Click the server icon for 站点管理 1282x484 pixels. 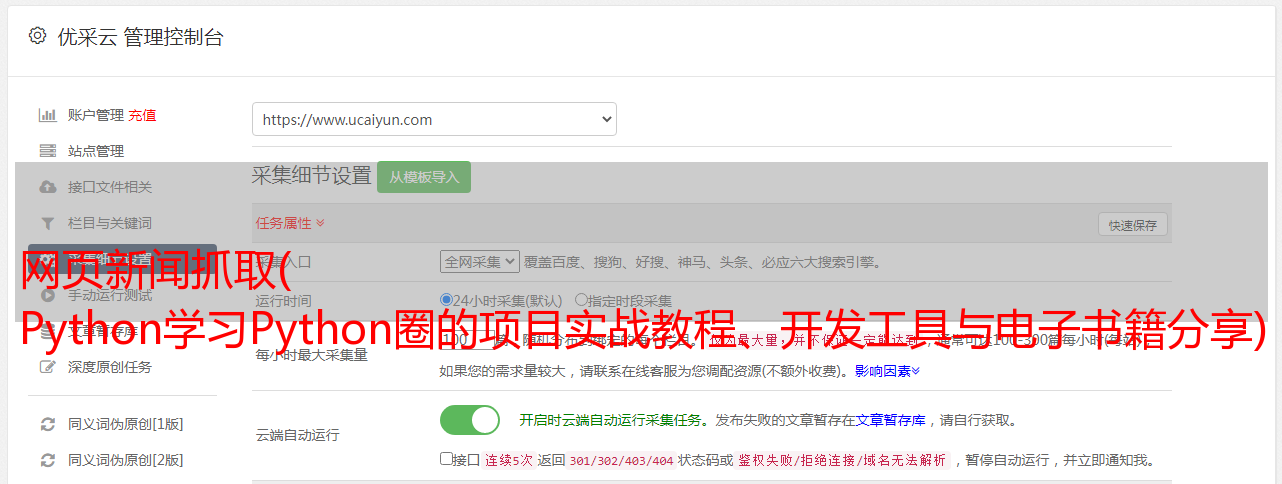47,151
